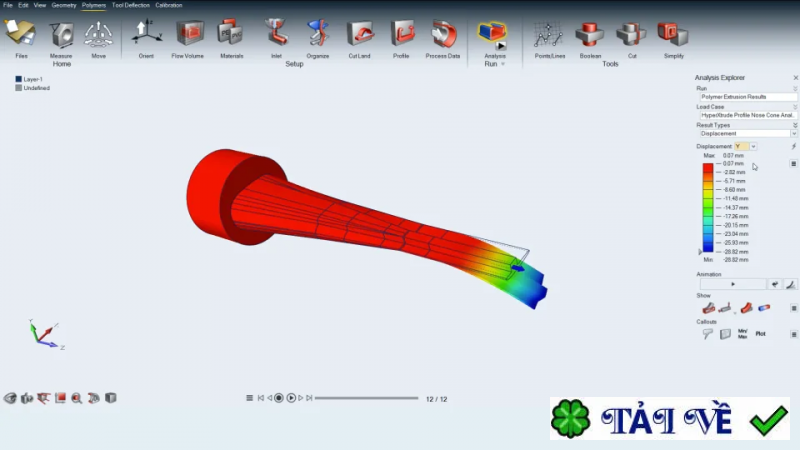Toggle Undefined layer color box
The height and width of the screenshot is (450, 800).
coord(18,88)
